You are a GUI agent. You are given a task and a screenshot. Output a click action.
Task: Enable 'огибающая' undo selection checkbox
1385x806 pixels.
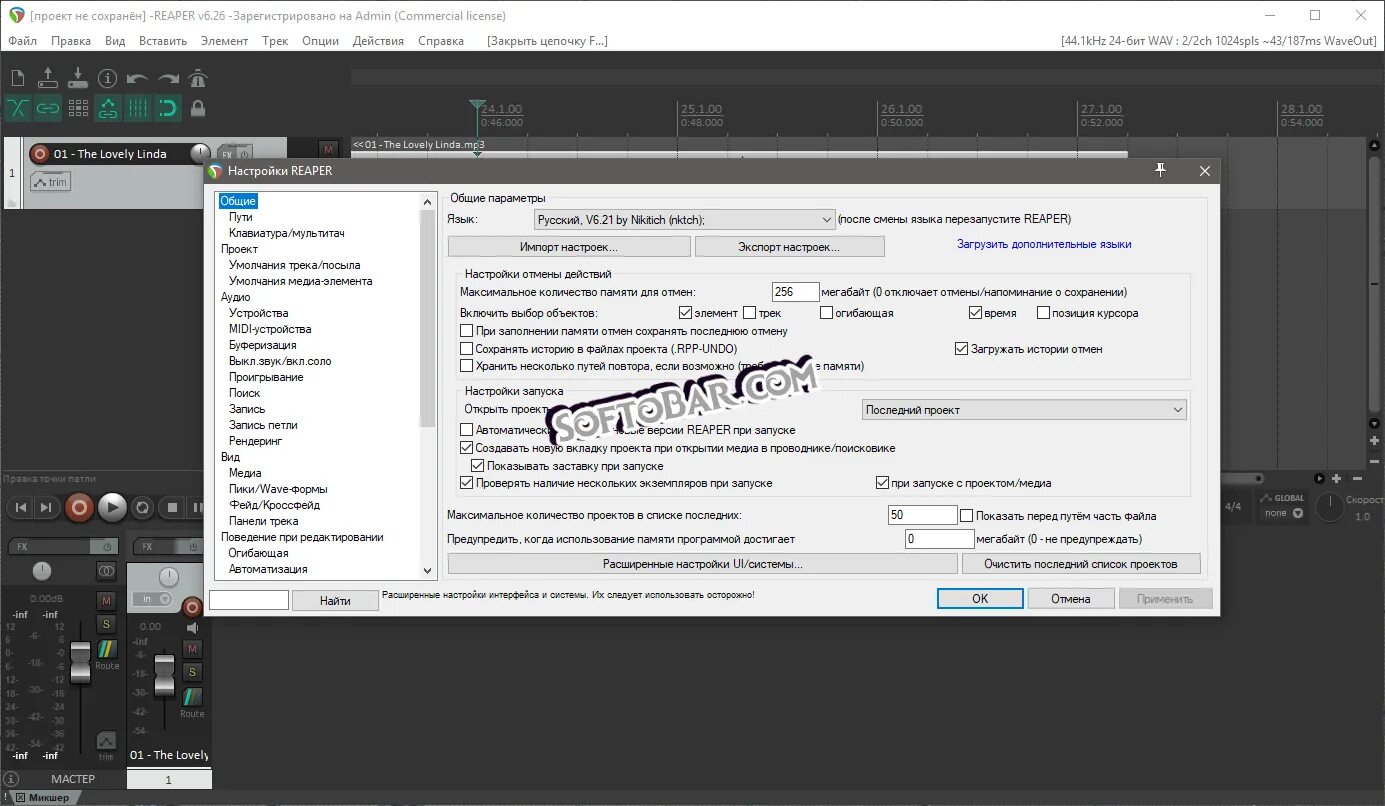point(826,313)
